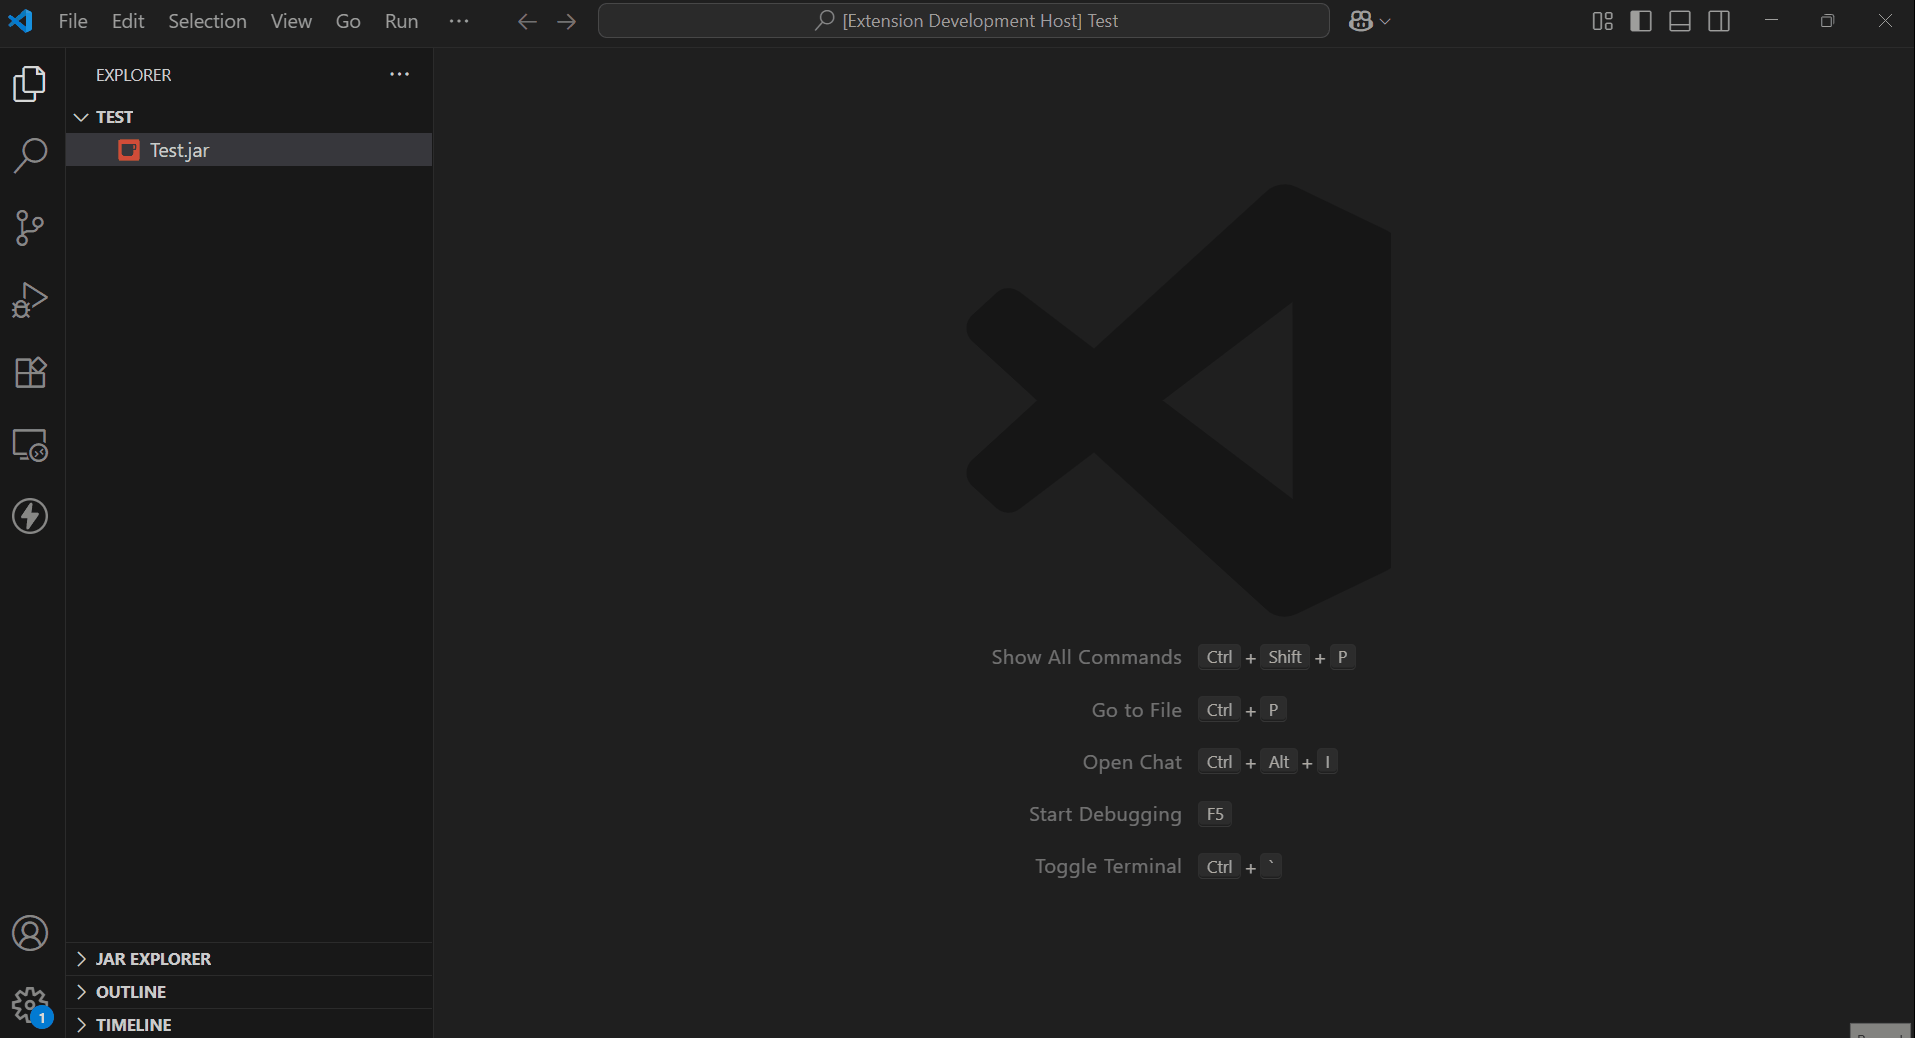Open the Search view

click(x=30, y=156)
